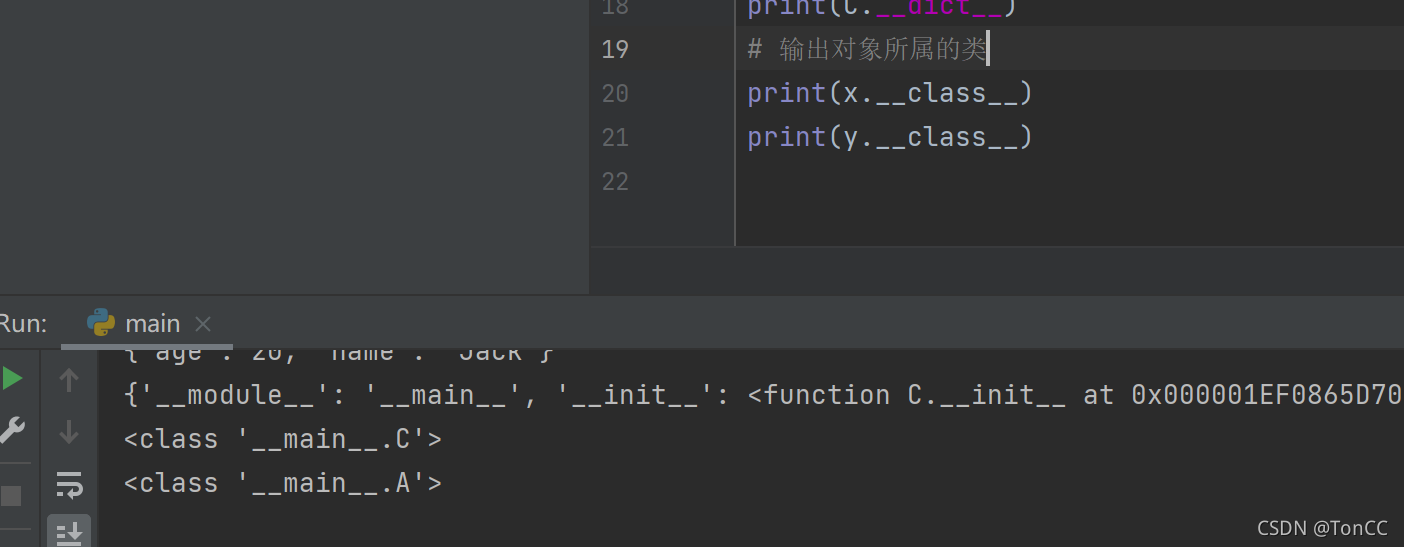Click line number 21 in gutter
Viewport: 1404px width, 547px height.
tap(615, 137)
